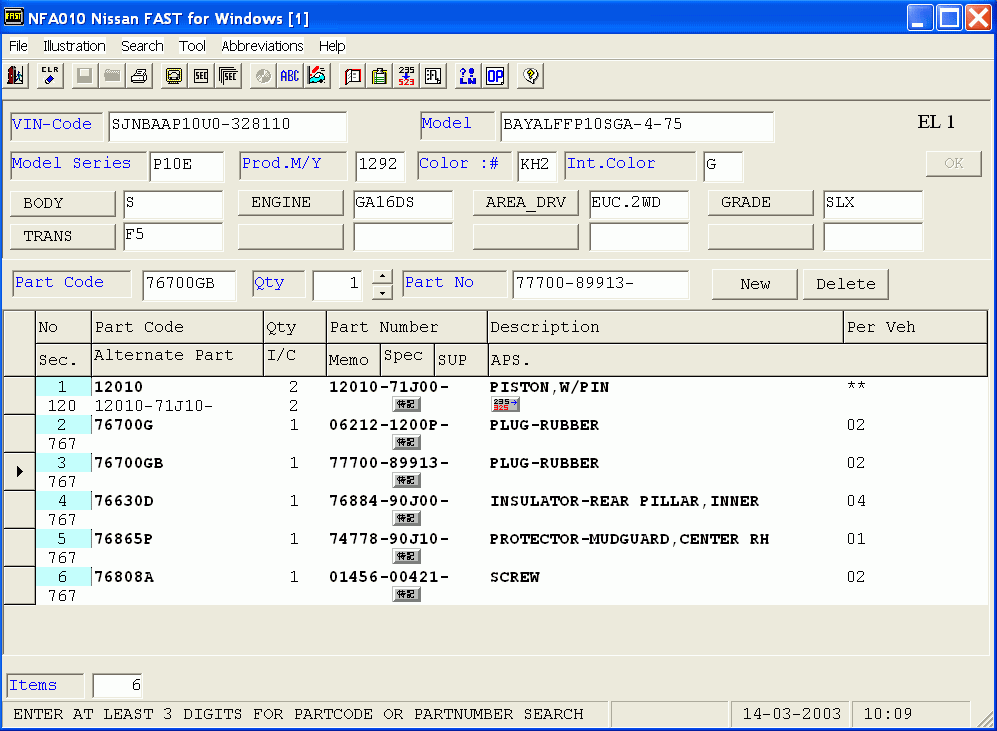
Task: Select part code 12010 in the table
Action: 118,386
